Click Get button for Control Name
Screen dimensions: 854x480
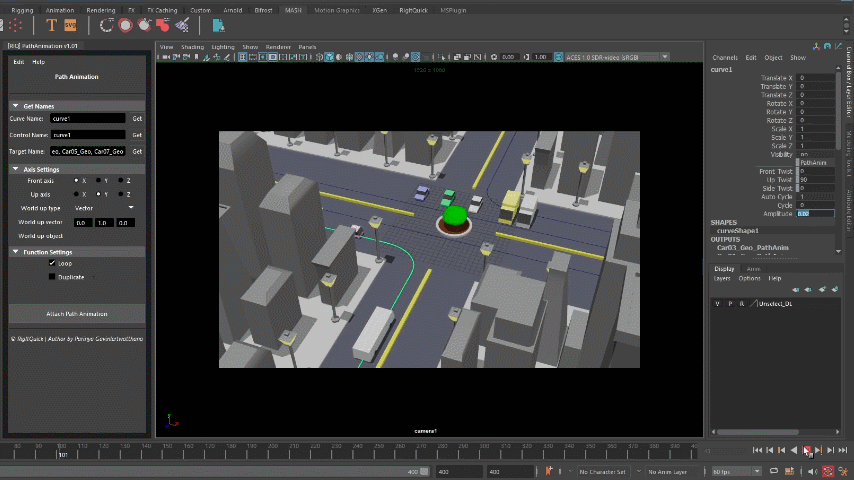click(137, 135)
